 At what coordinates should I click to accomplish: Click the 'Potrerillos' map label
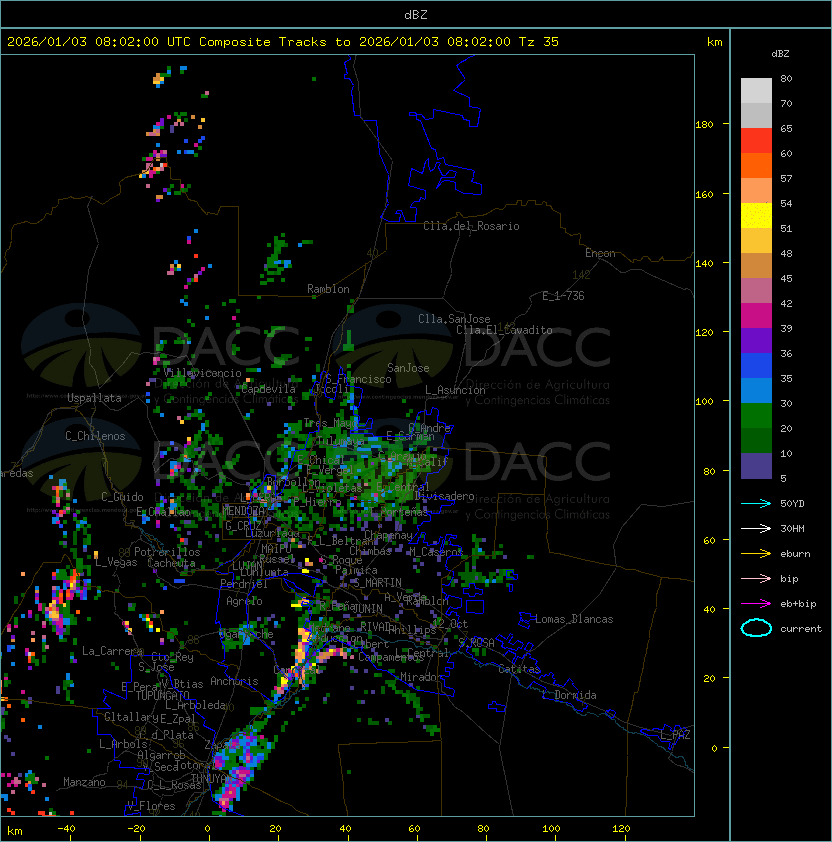pyautogui.click(x=167, y=552)
